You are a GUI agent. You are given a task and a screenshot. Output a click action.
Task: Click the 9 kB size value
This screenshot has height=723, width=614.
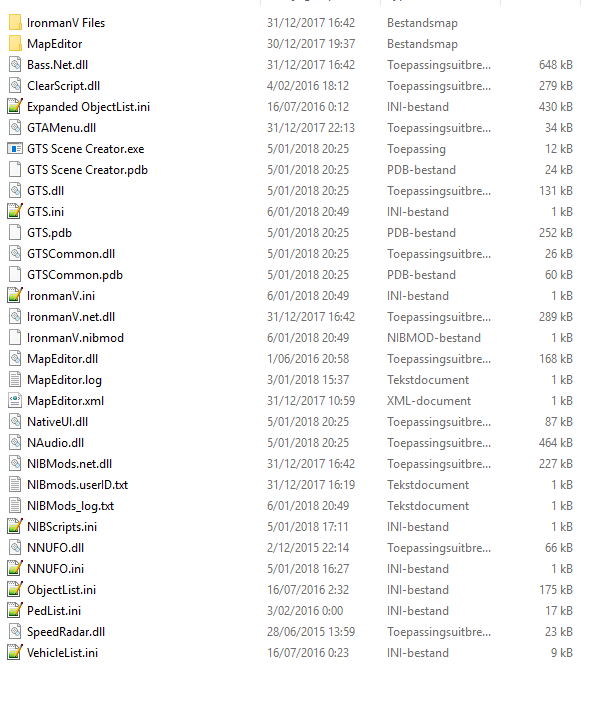tap(561, 652)
